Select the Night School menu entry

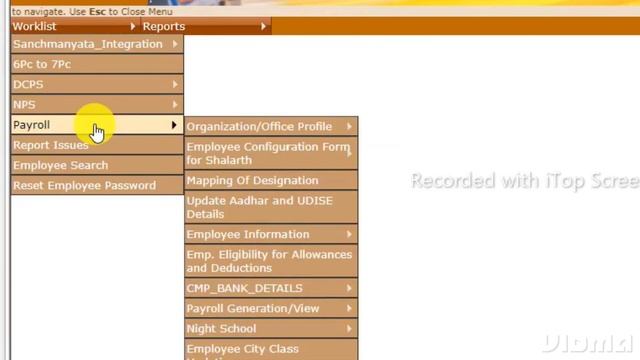point(271,329)
